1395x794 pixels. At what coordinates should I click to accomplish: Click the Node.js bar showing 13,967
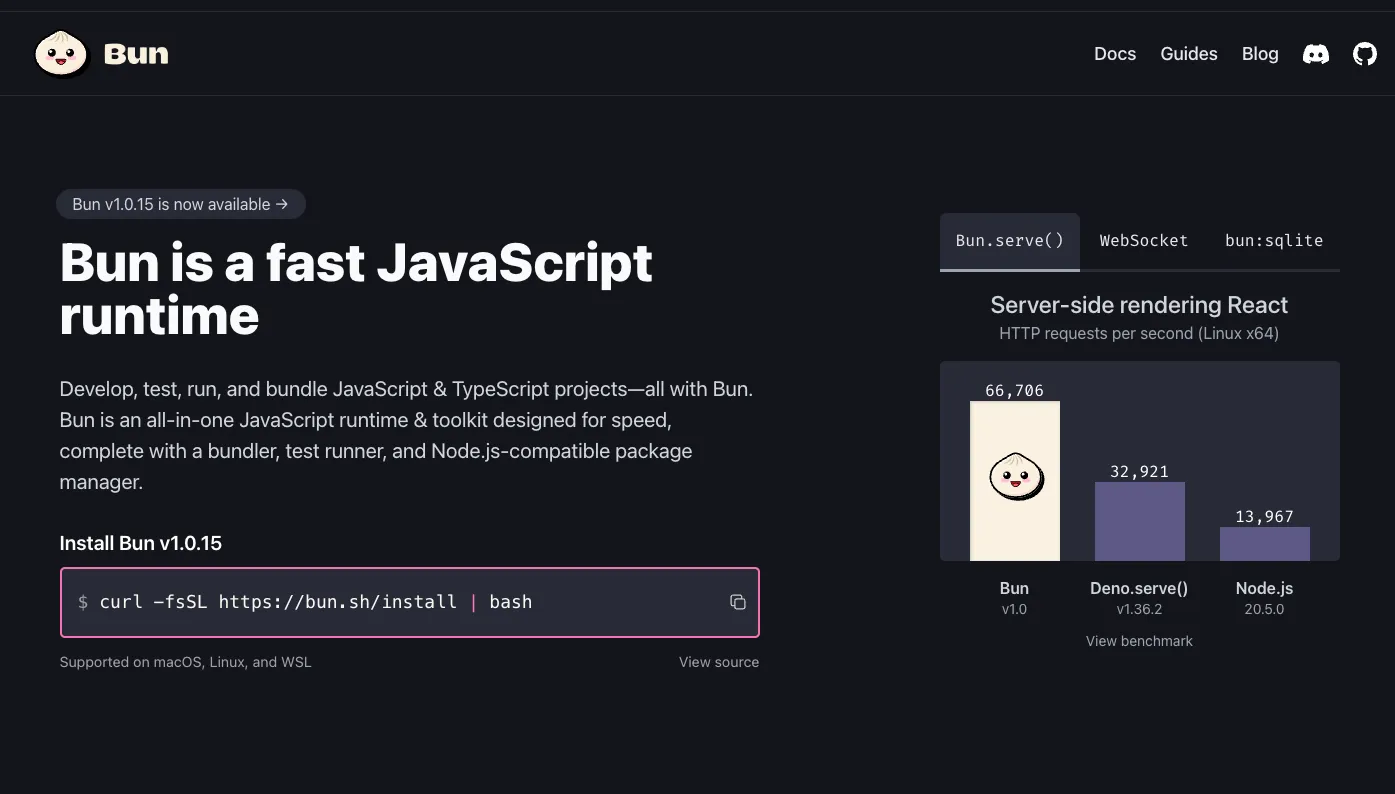tap(1264, 544)
